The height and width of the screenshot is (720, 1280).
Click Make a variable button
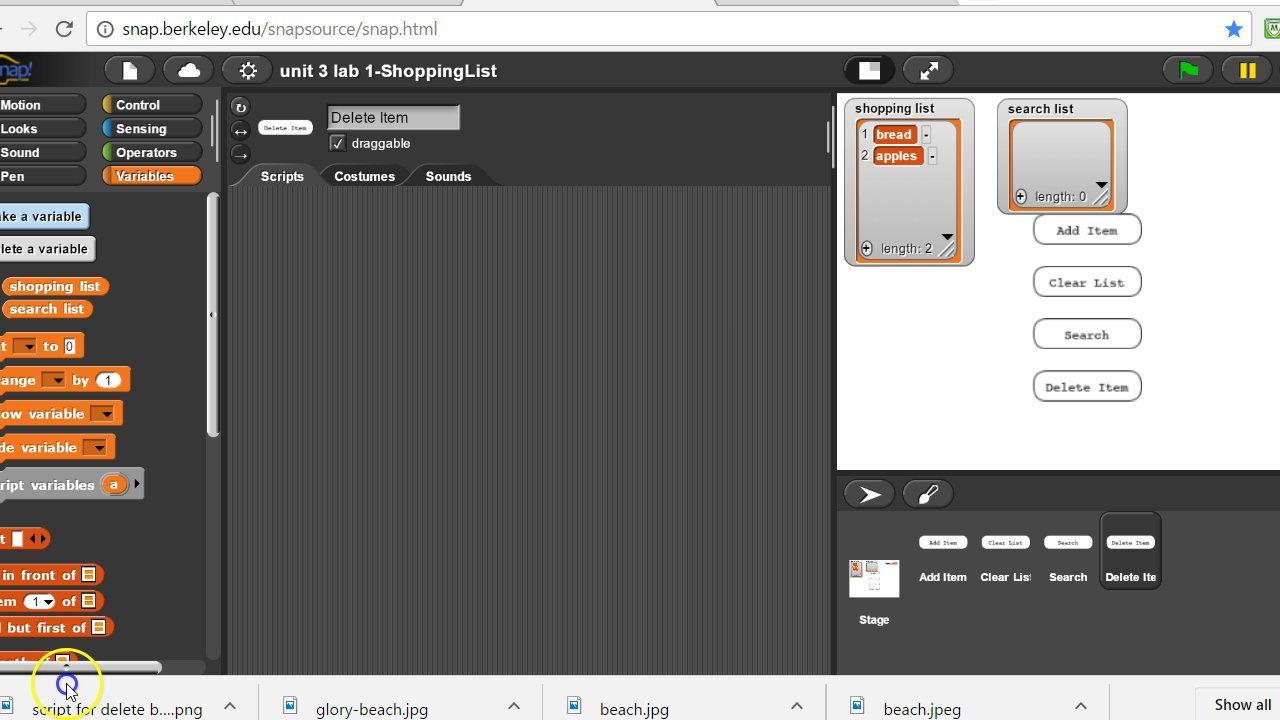(44, 216)
